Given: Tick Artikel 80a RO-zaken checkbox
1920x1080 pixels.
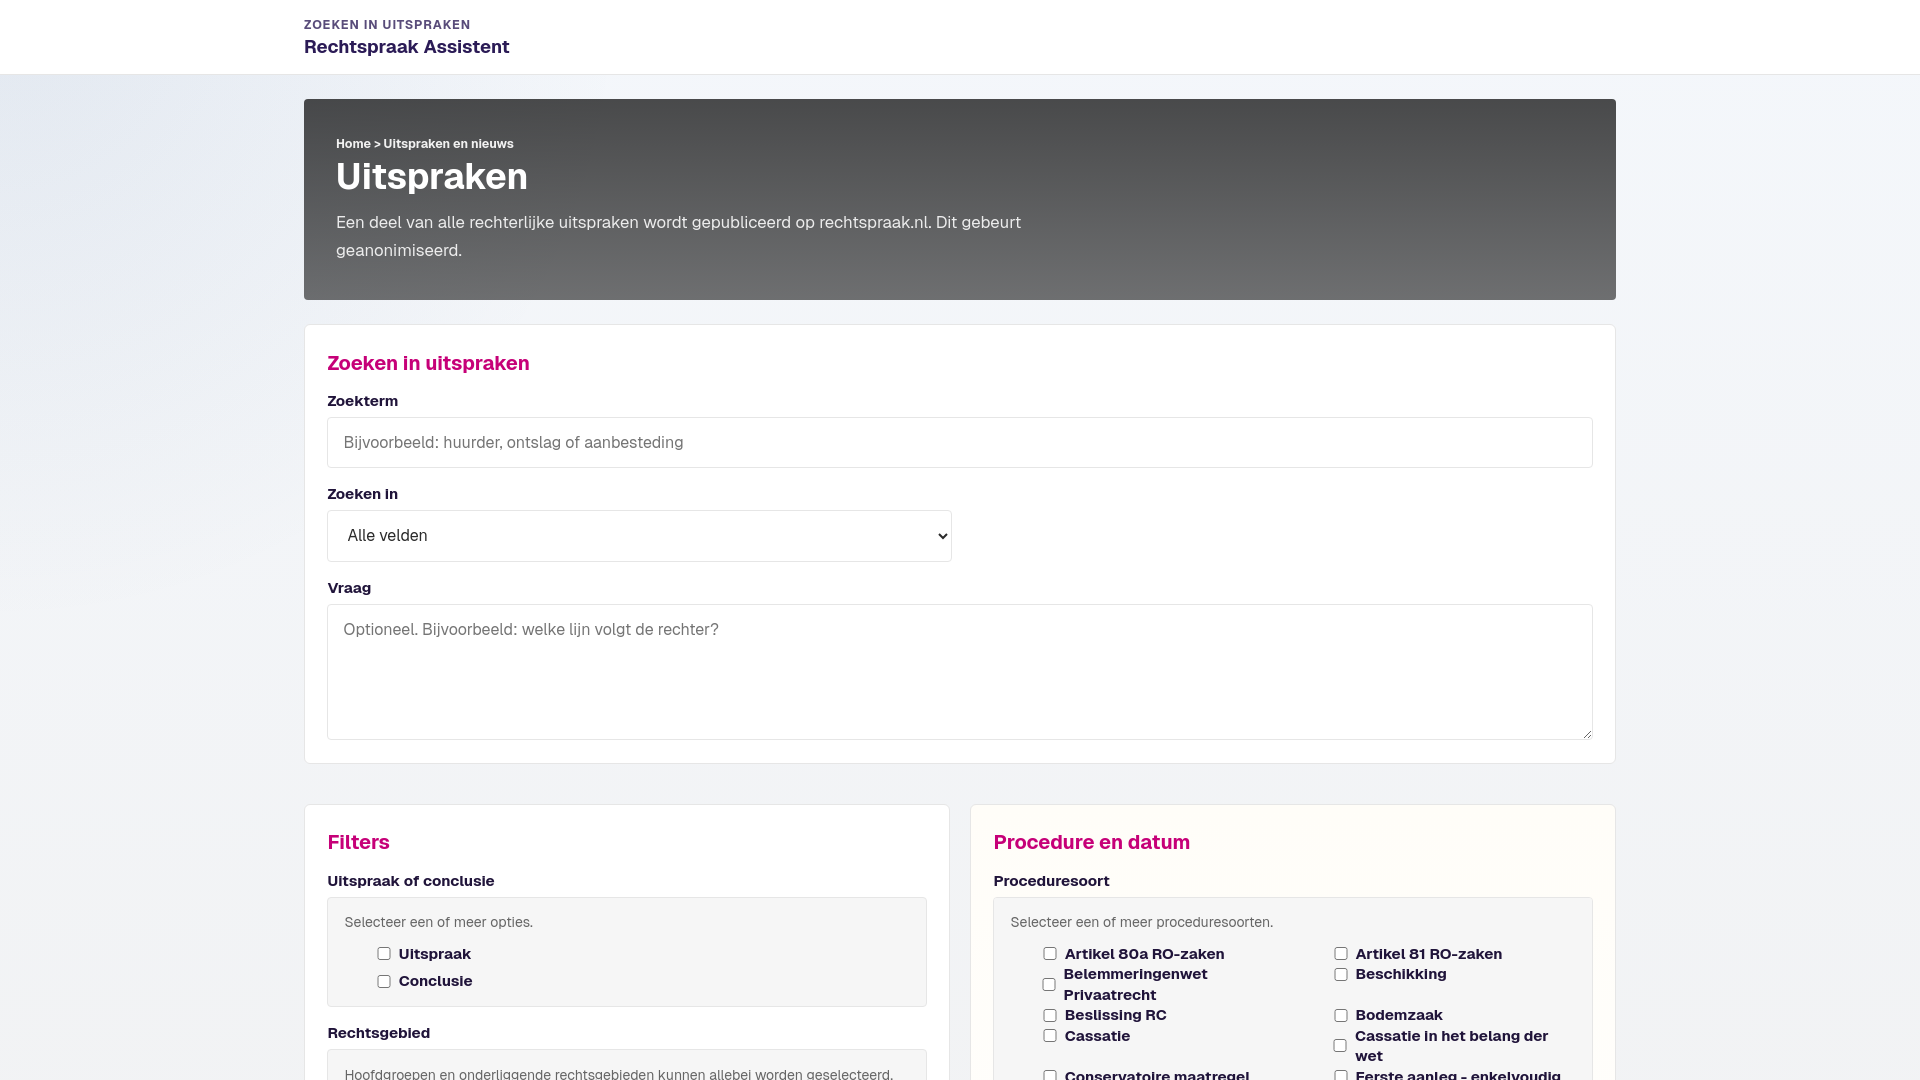Looking at the screenshot, I should 1050,954.
